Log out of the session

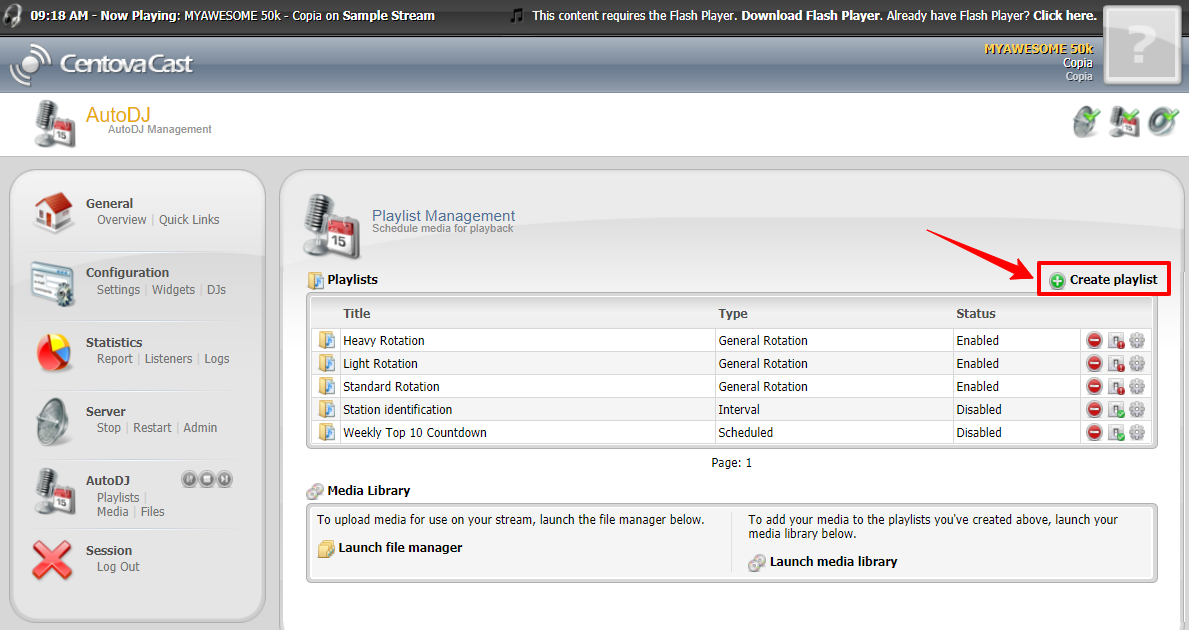pos(118,567)
